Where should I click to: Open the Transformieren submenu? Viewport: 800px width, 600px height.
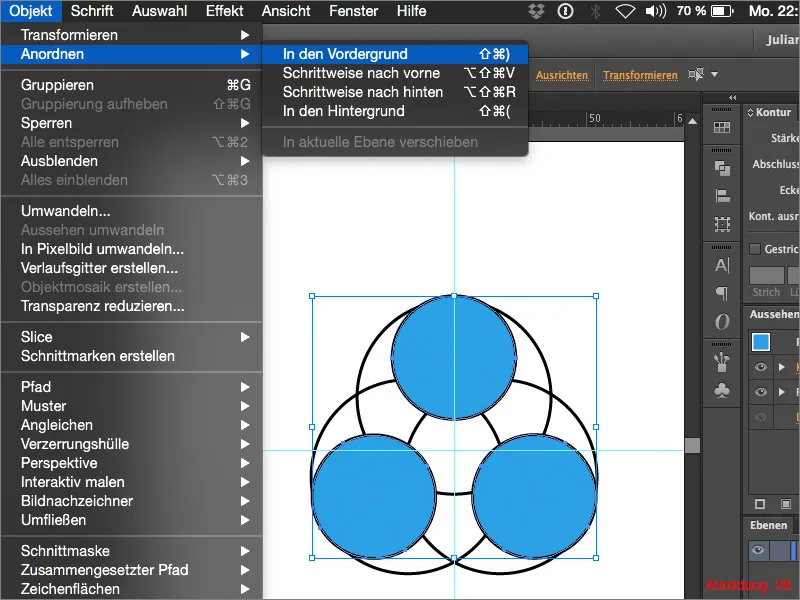132,35
